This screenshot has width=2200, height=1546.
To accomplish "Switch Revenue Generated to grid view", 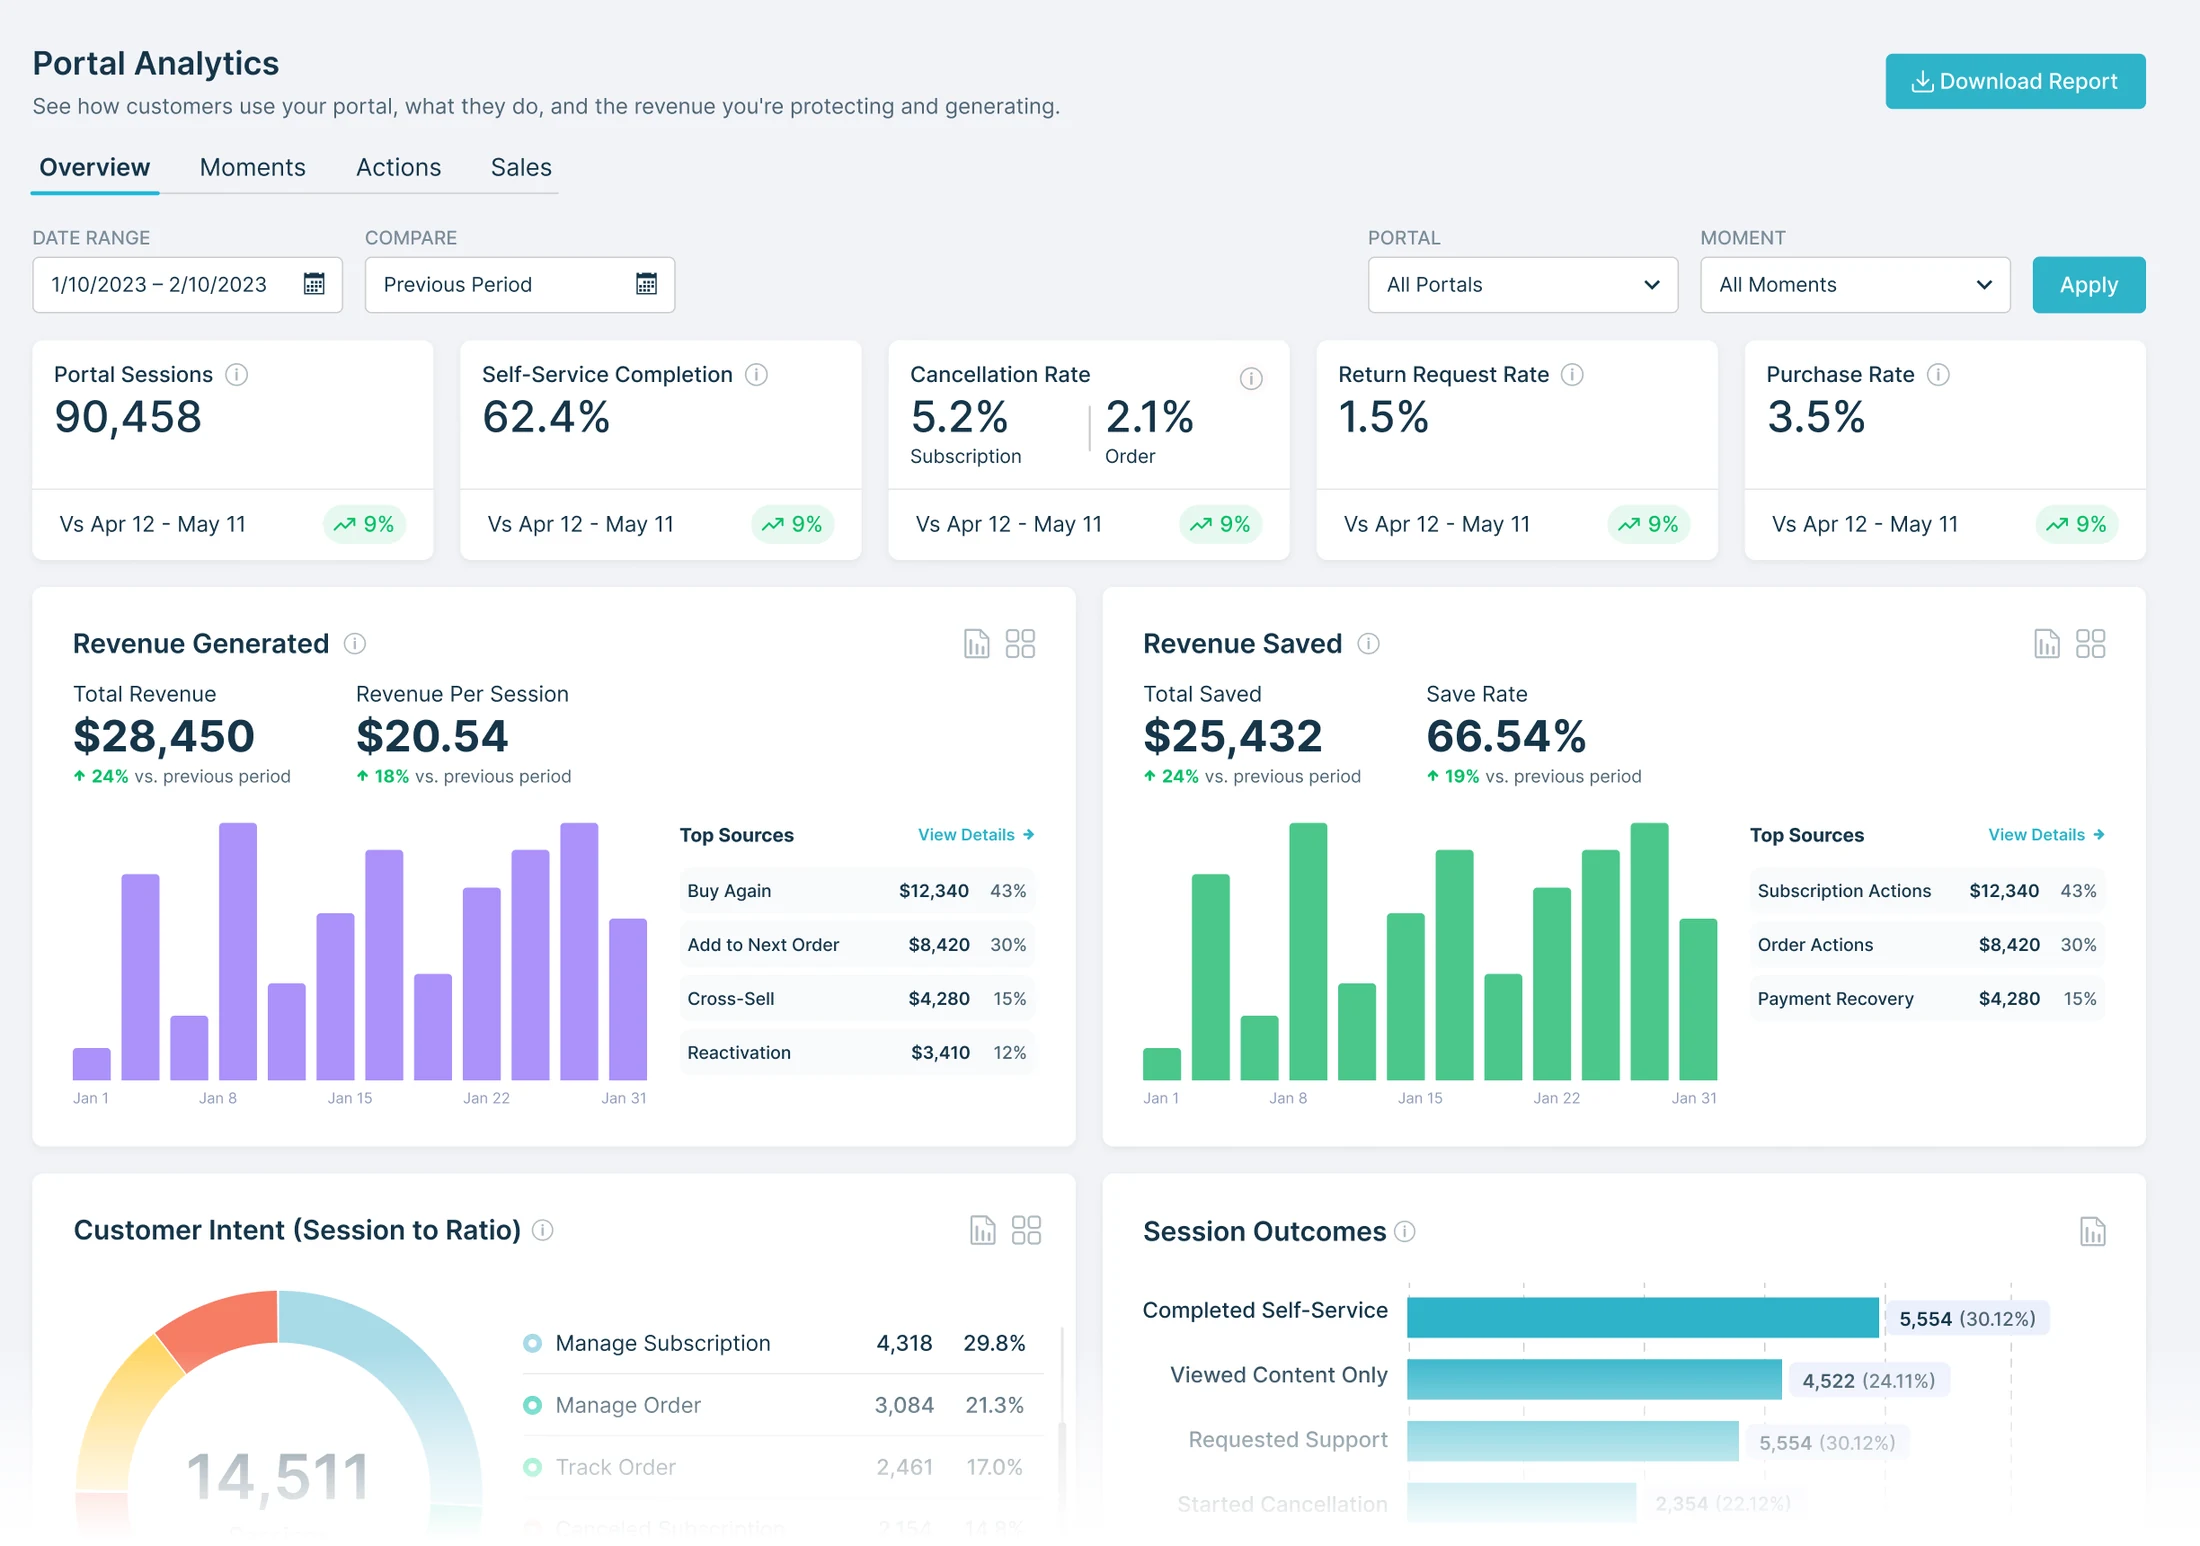I will tap(1020, 643).
